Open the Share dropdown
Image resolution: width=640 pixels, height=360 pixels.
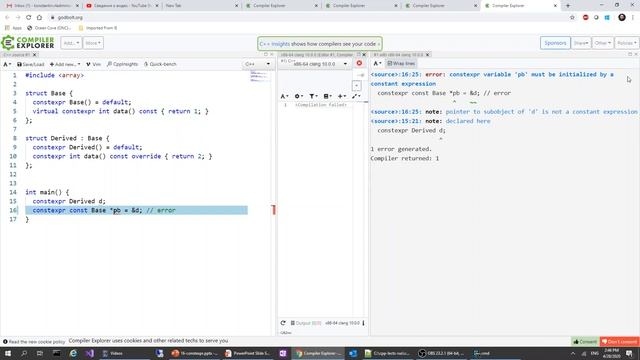(581, 43)
